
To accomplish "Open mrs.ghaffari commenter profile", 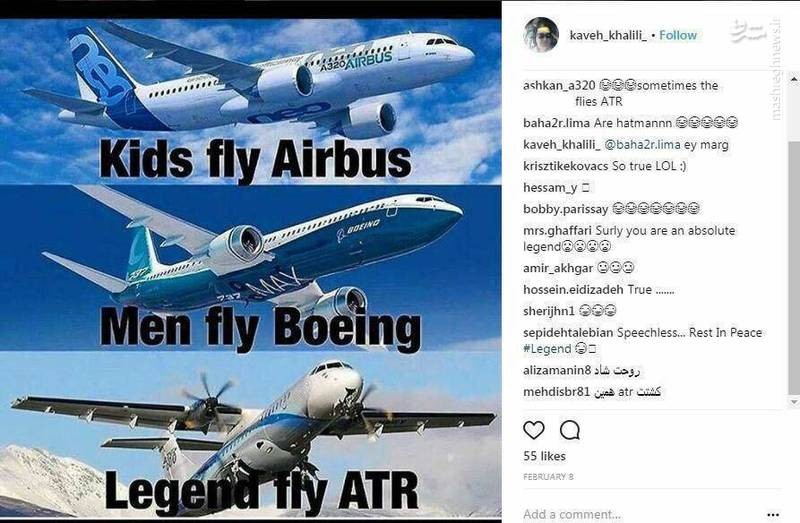I will tap(557, 231).
